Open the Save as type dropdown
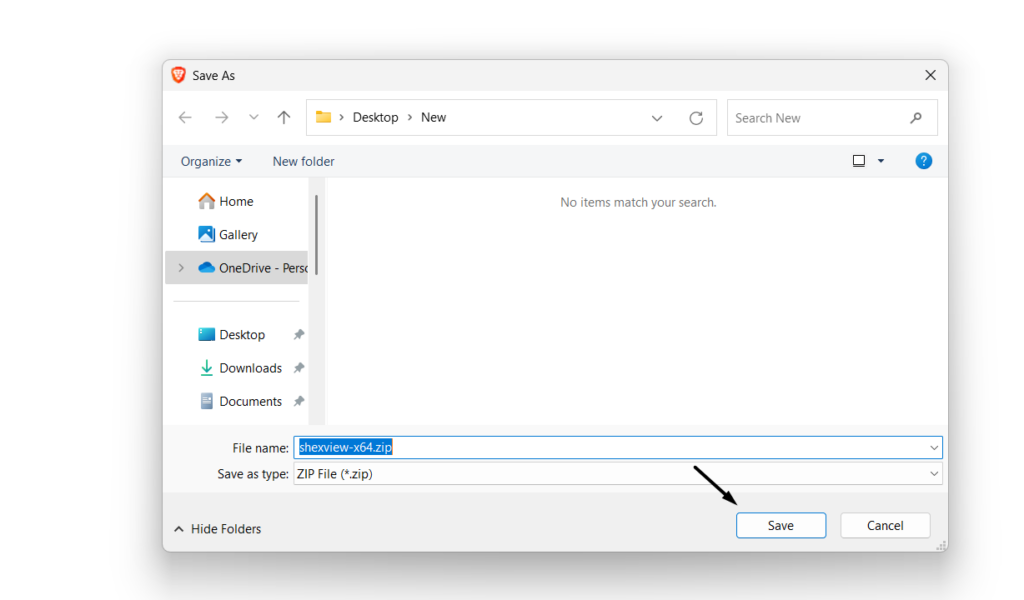Screen dimensions: 1024x600 (934, 474)
